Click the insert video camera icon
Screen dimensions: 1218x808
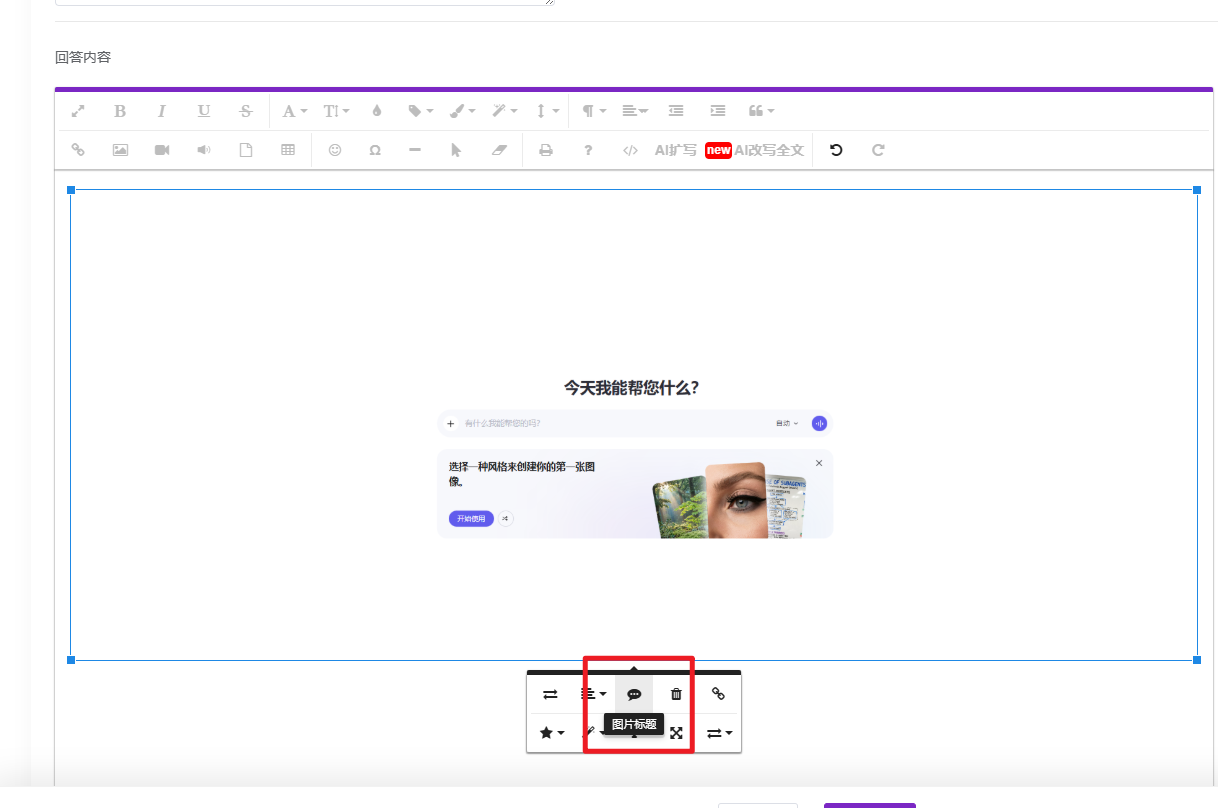[162, 150]
